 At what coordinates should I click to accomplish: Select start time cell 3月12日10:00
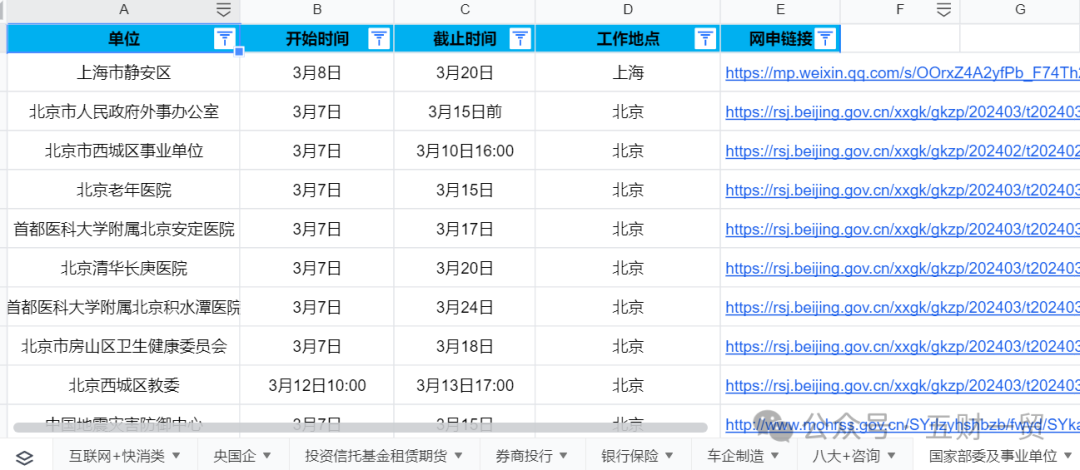point(317,385)
